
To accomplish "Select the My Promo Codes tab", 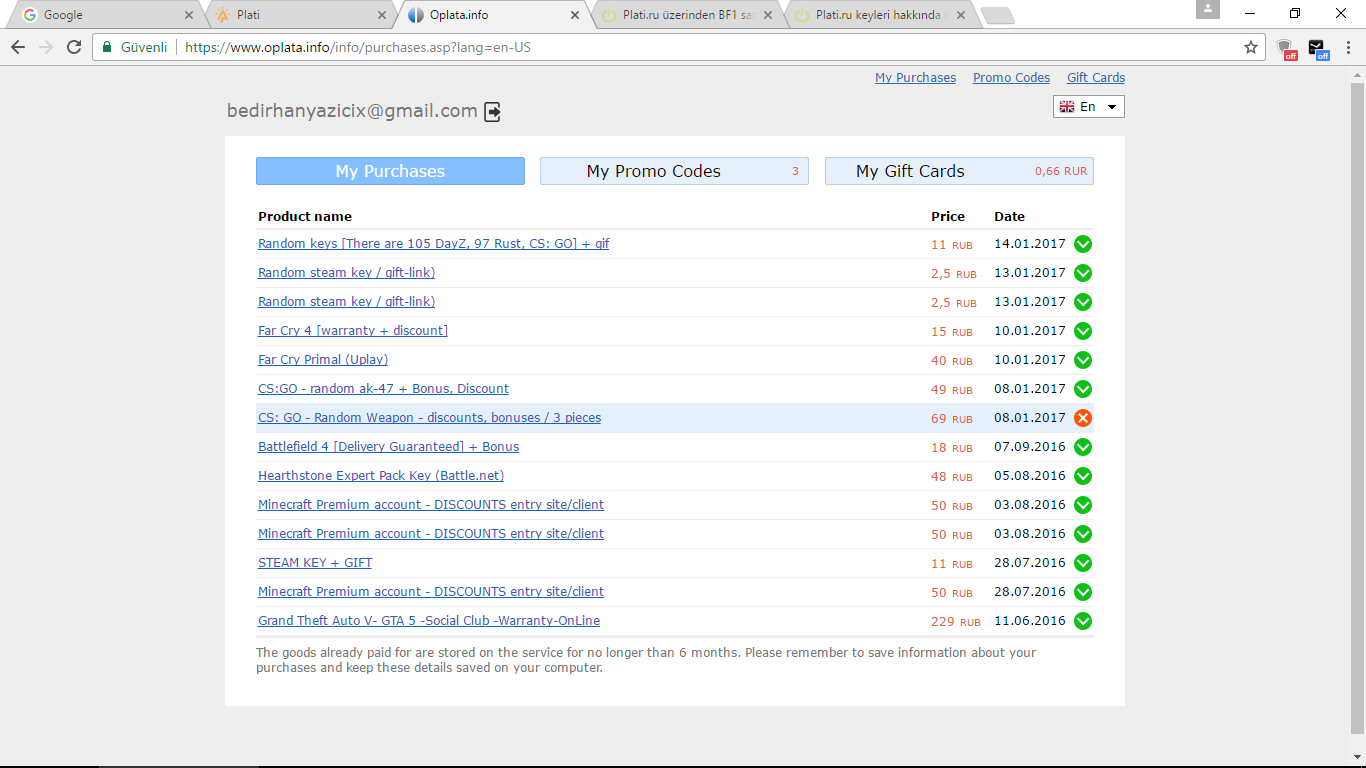I will pyautogui.click(x=674, y=171).
